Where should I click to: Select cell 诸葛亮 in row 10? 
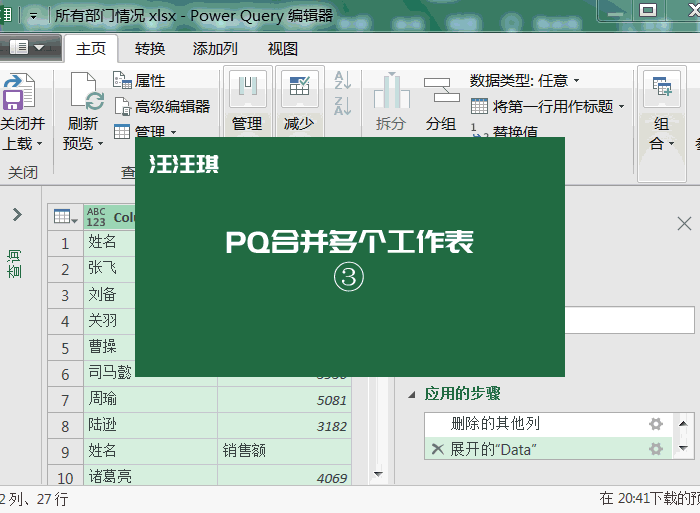(x=150, y=475)
